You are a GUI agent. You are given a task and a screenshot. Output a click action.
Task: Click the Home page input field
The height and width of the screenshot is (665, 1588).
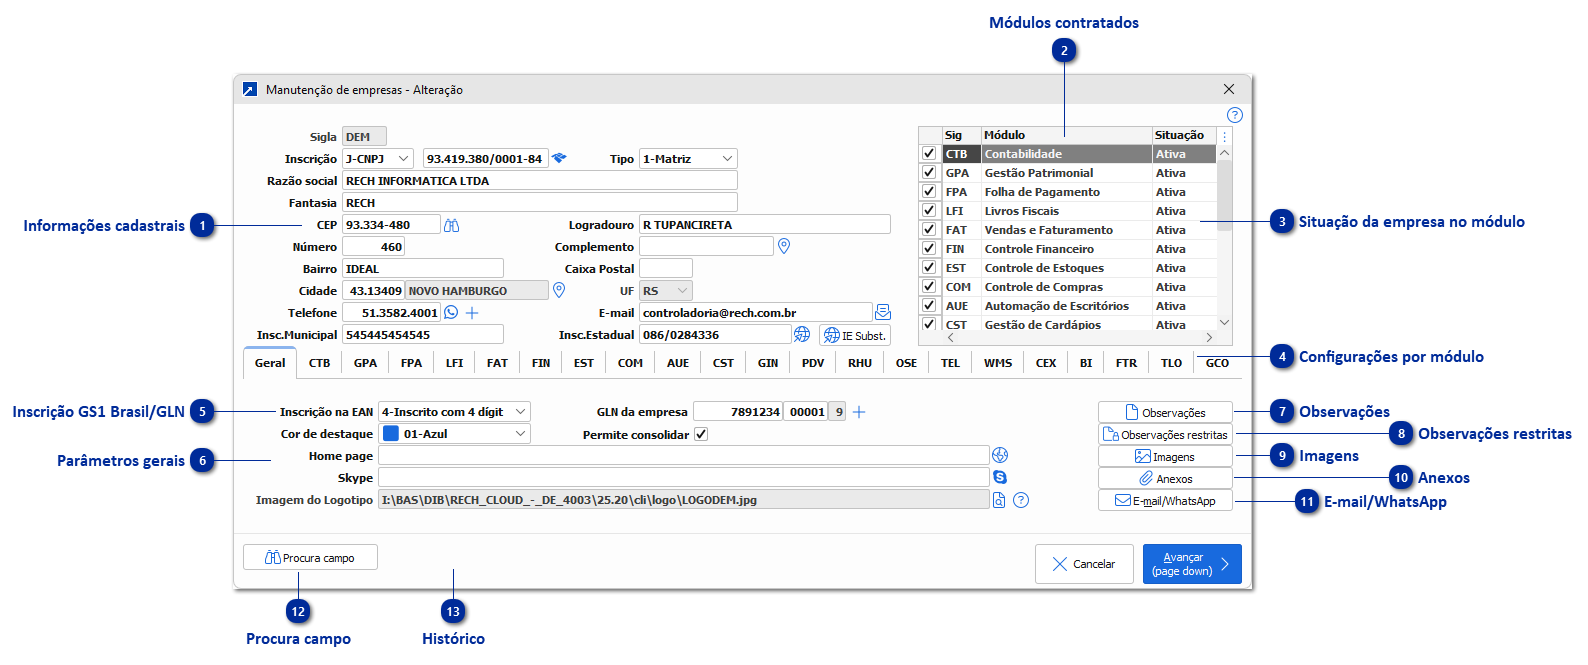pyautogui.click(x=684, y=456)
